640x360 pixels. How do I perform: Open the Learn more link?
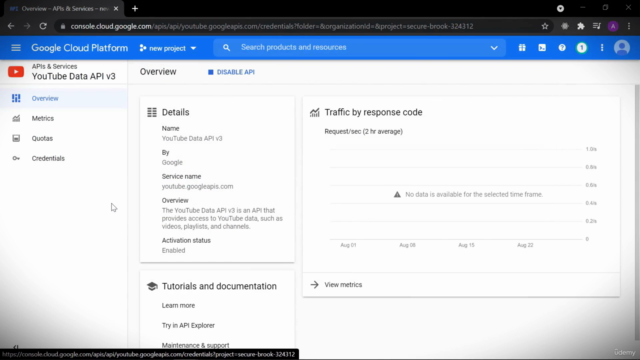tap(178, 305)
